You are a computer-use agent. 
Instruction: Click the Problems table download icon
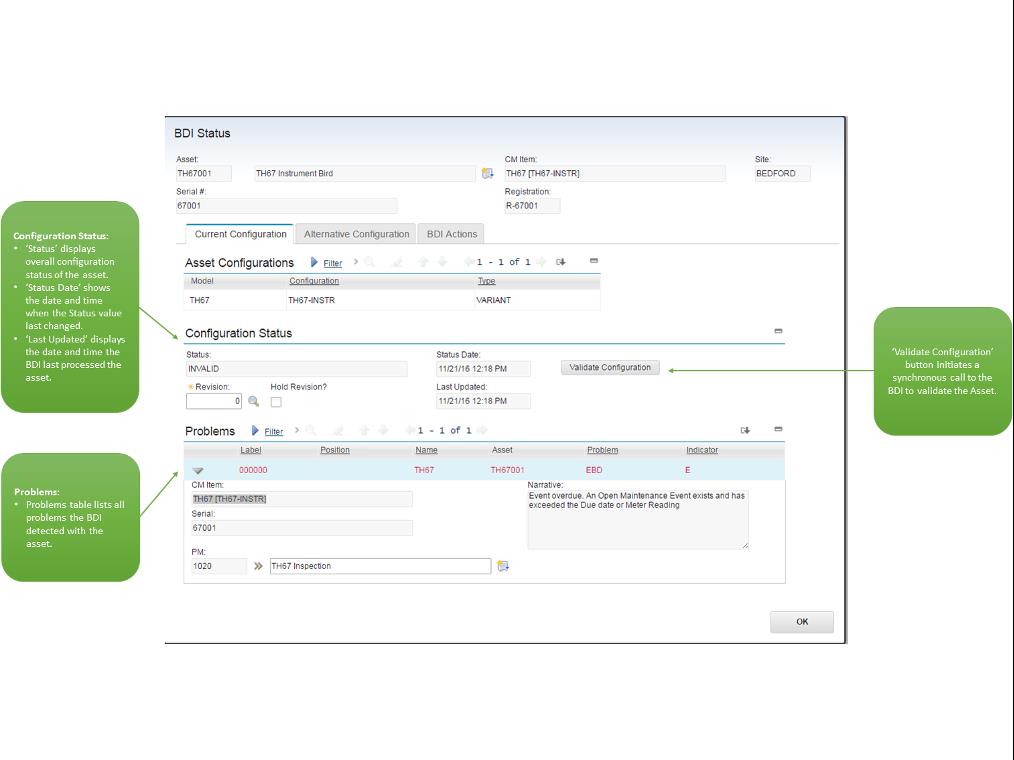[745, 430]
